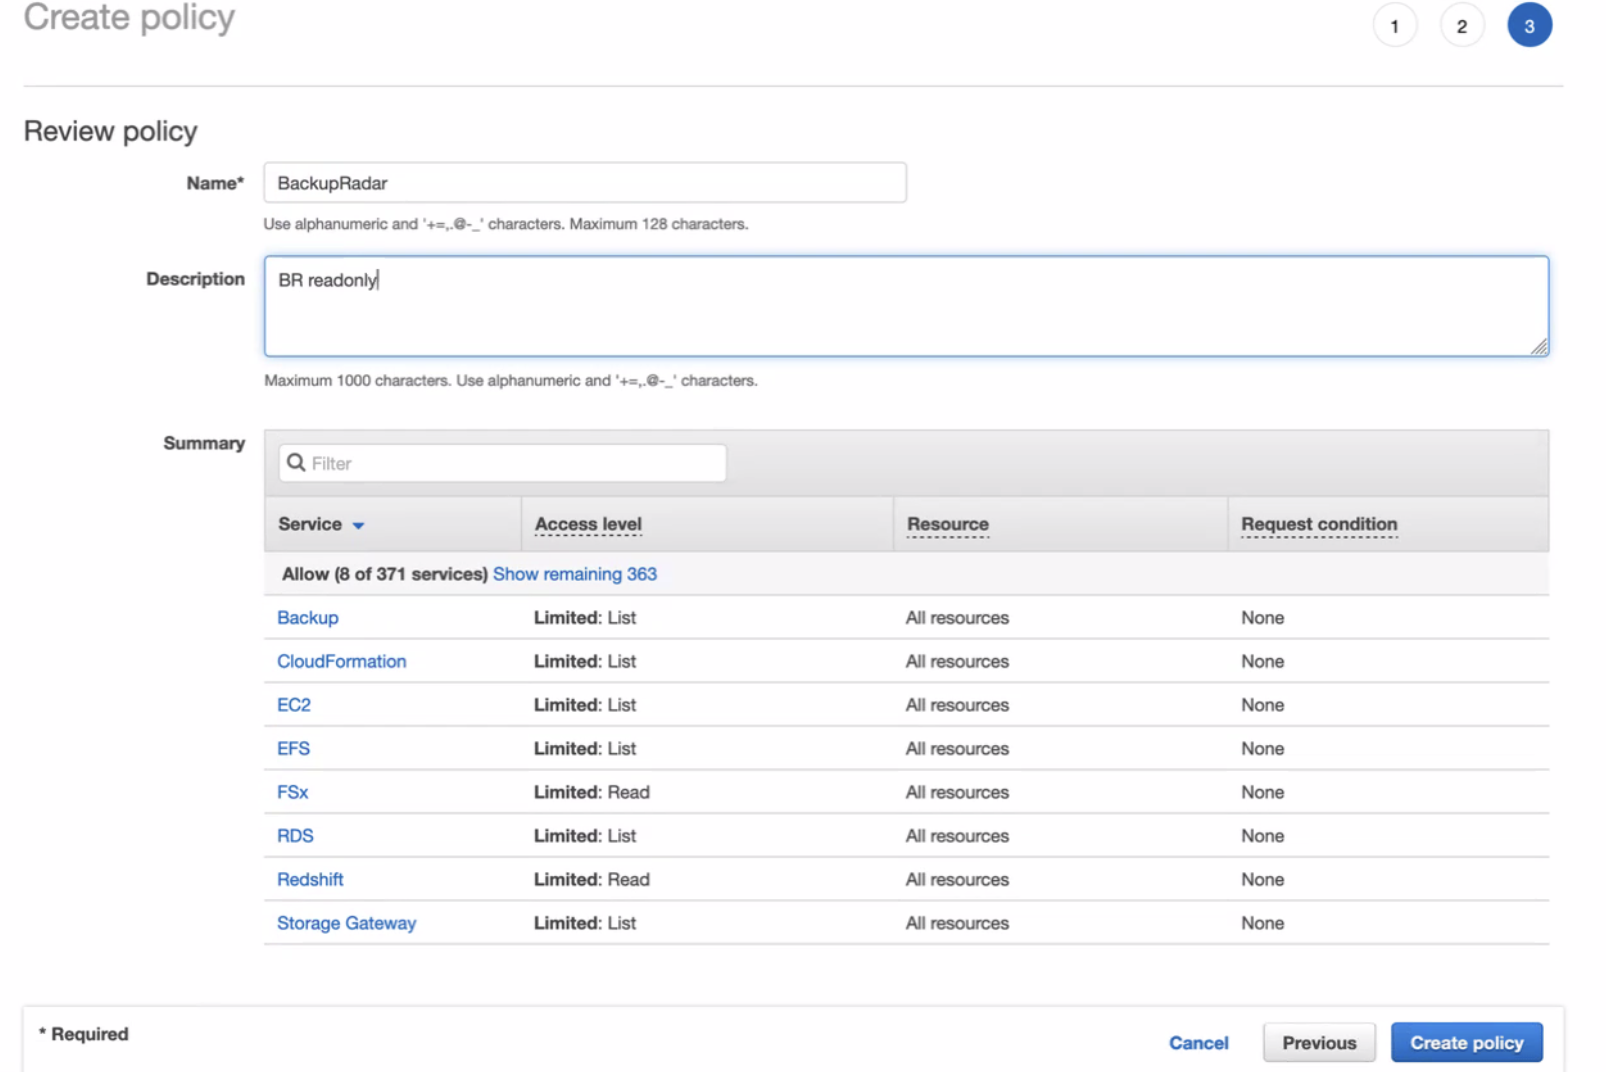
Task: Select 'Limited: List' in Storage Gateway row
Action: 585,923
